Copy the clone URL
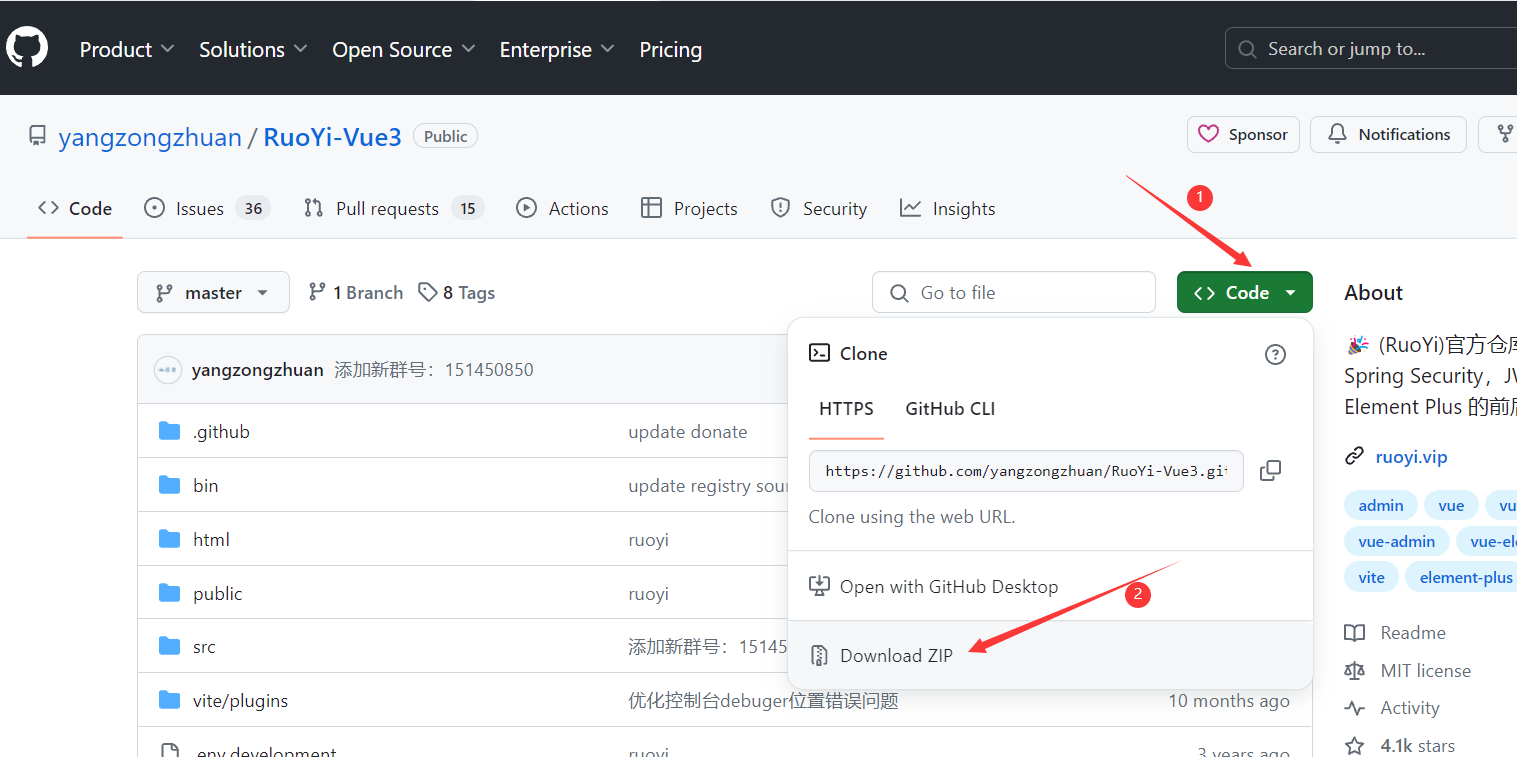Viewport: 1517px width, 757px height. 1271,470
